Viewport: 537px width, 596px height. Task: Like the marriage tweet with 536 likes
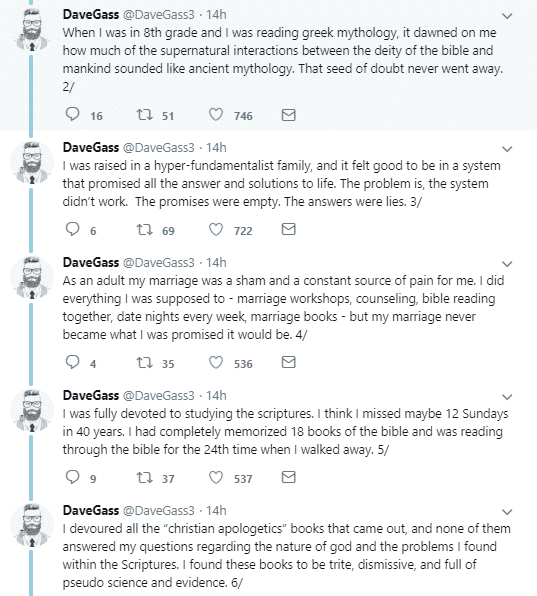point(216,362)
